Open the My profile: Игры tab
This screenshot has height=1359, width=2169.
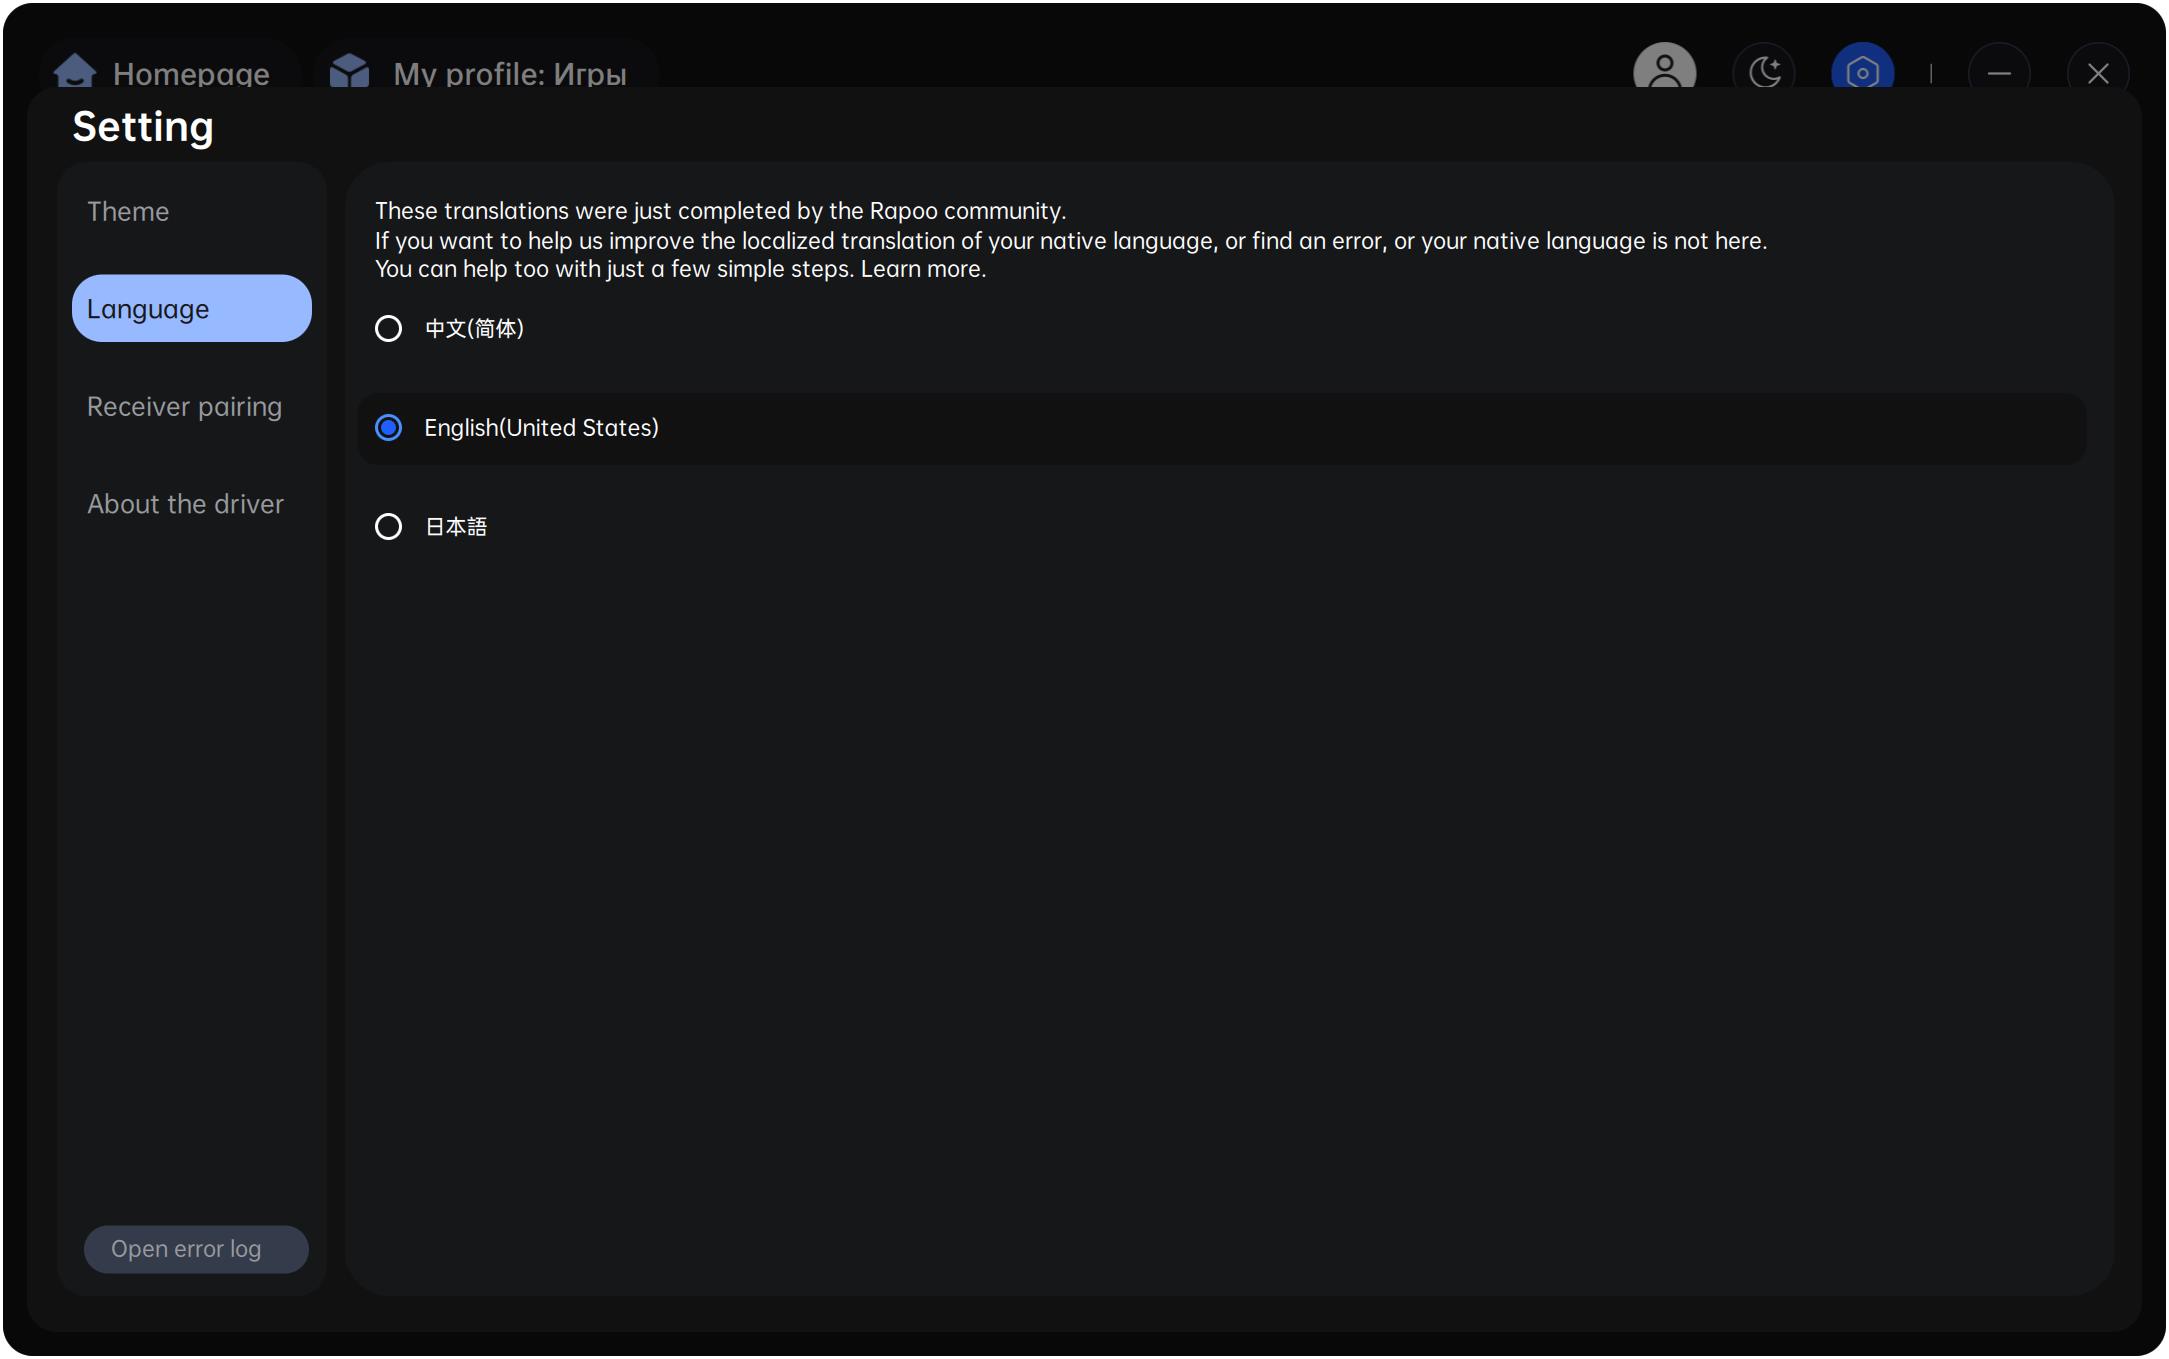[510, 74]
